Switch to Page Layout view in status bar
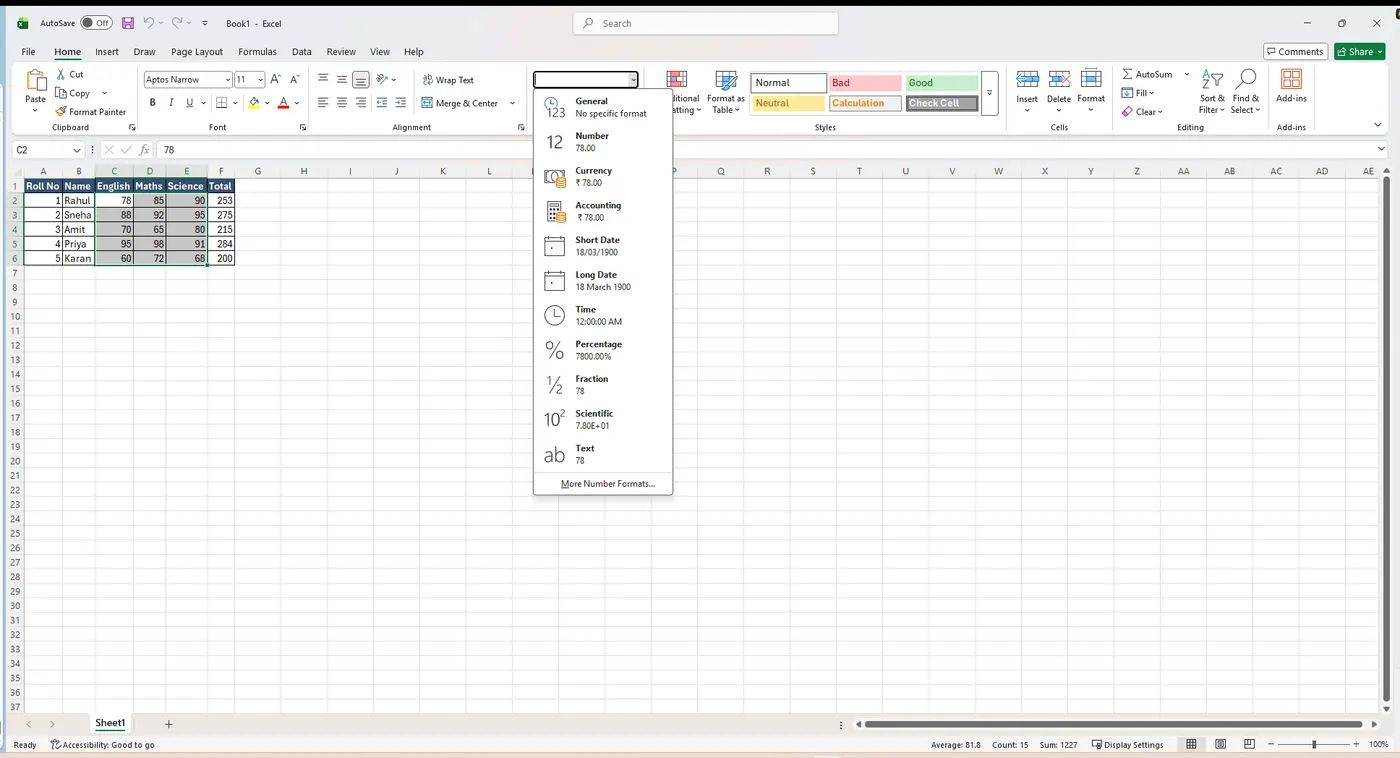 [1221, 744]
